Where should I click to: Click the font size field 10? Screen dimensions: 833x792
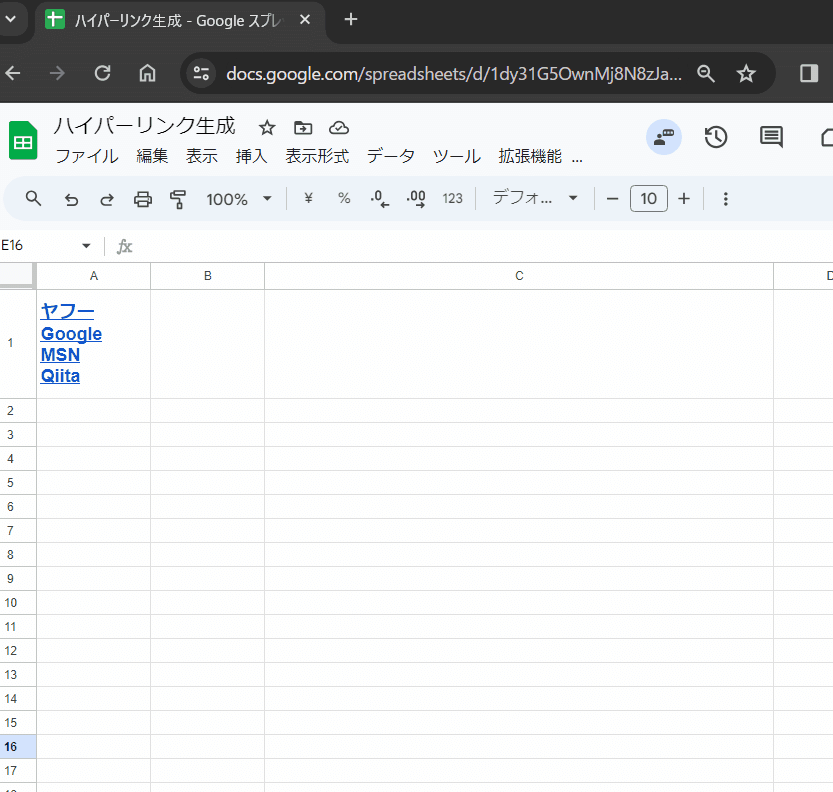click(649, 199)
